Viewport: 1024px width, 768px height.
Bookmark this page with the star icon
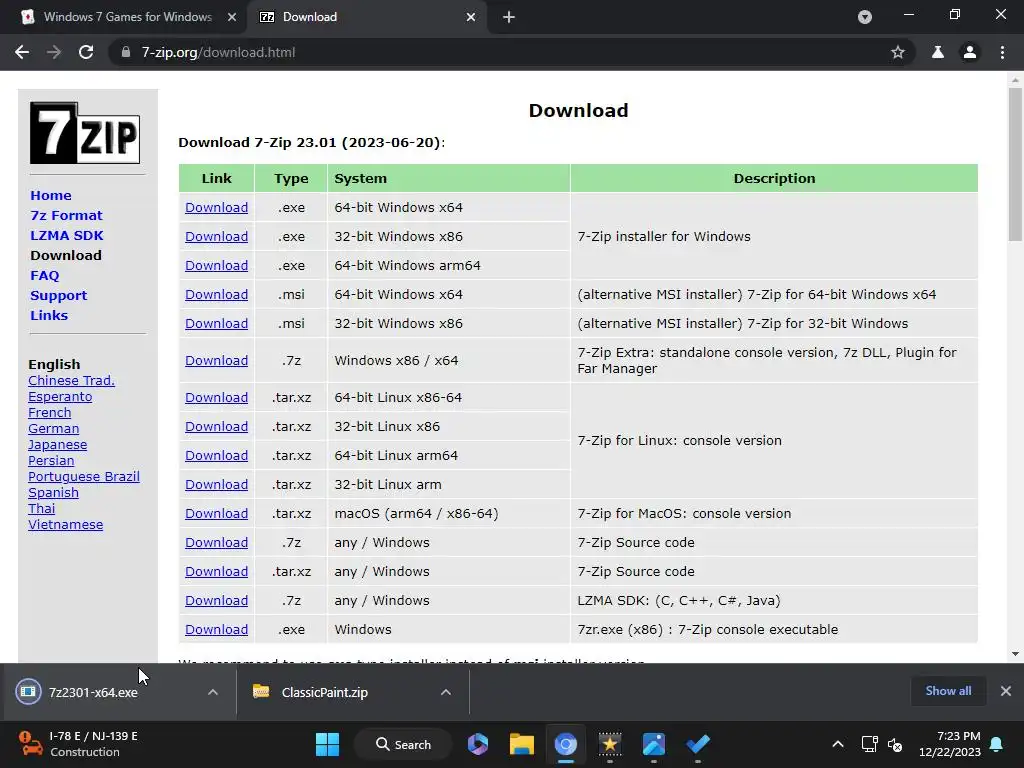(x=898, y=52)
